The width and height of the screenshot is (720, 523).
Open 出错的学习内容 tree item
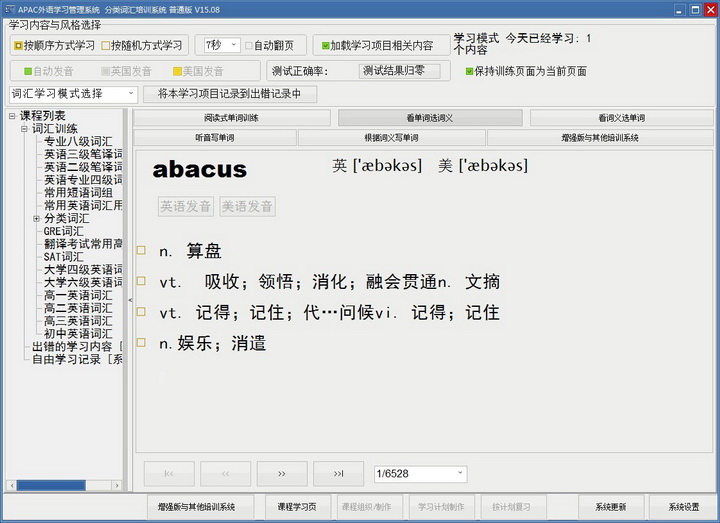(x=77, y=347)
